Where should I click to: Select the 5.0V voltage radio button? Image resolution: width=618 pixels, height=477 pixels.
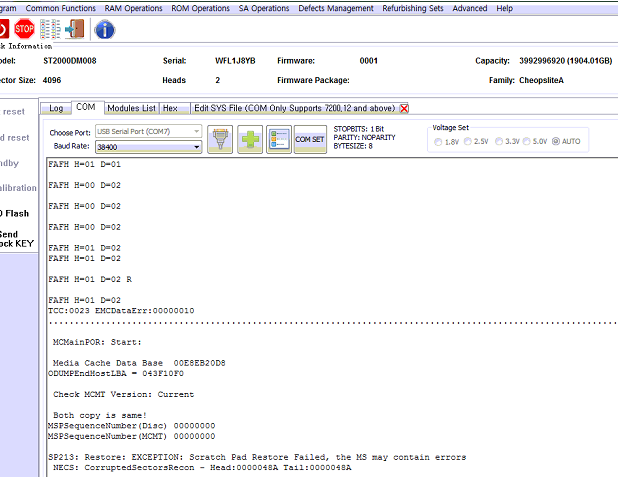(527, 142)
